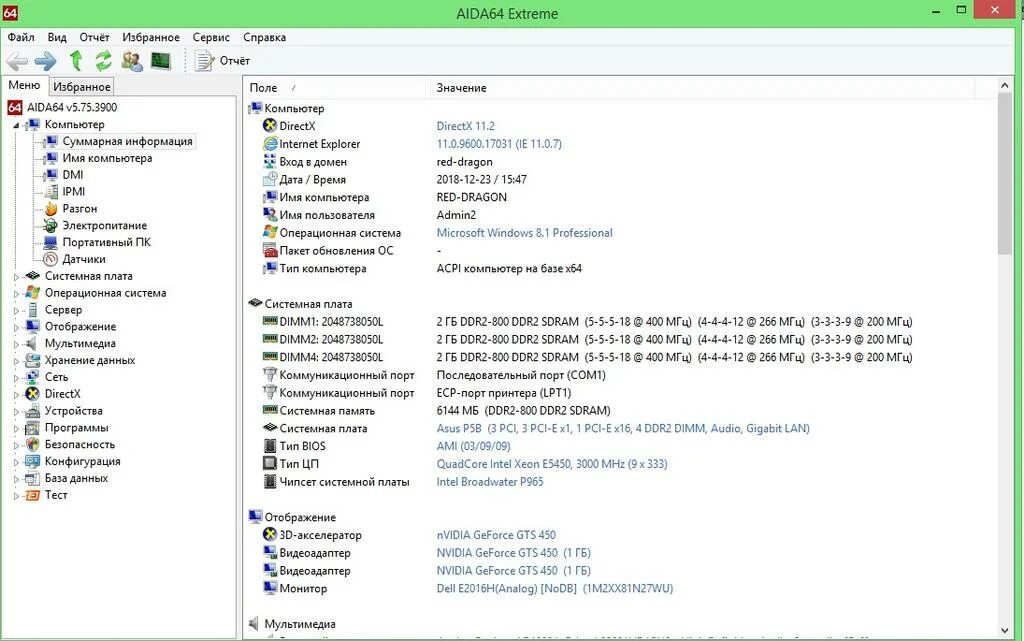Click the Устройства icon in the tree
Image resolution: width=1024 pixels, height=641 pixels.
pos(33,411)
